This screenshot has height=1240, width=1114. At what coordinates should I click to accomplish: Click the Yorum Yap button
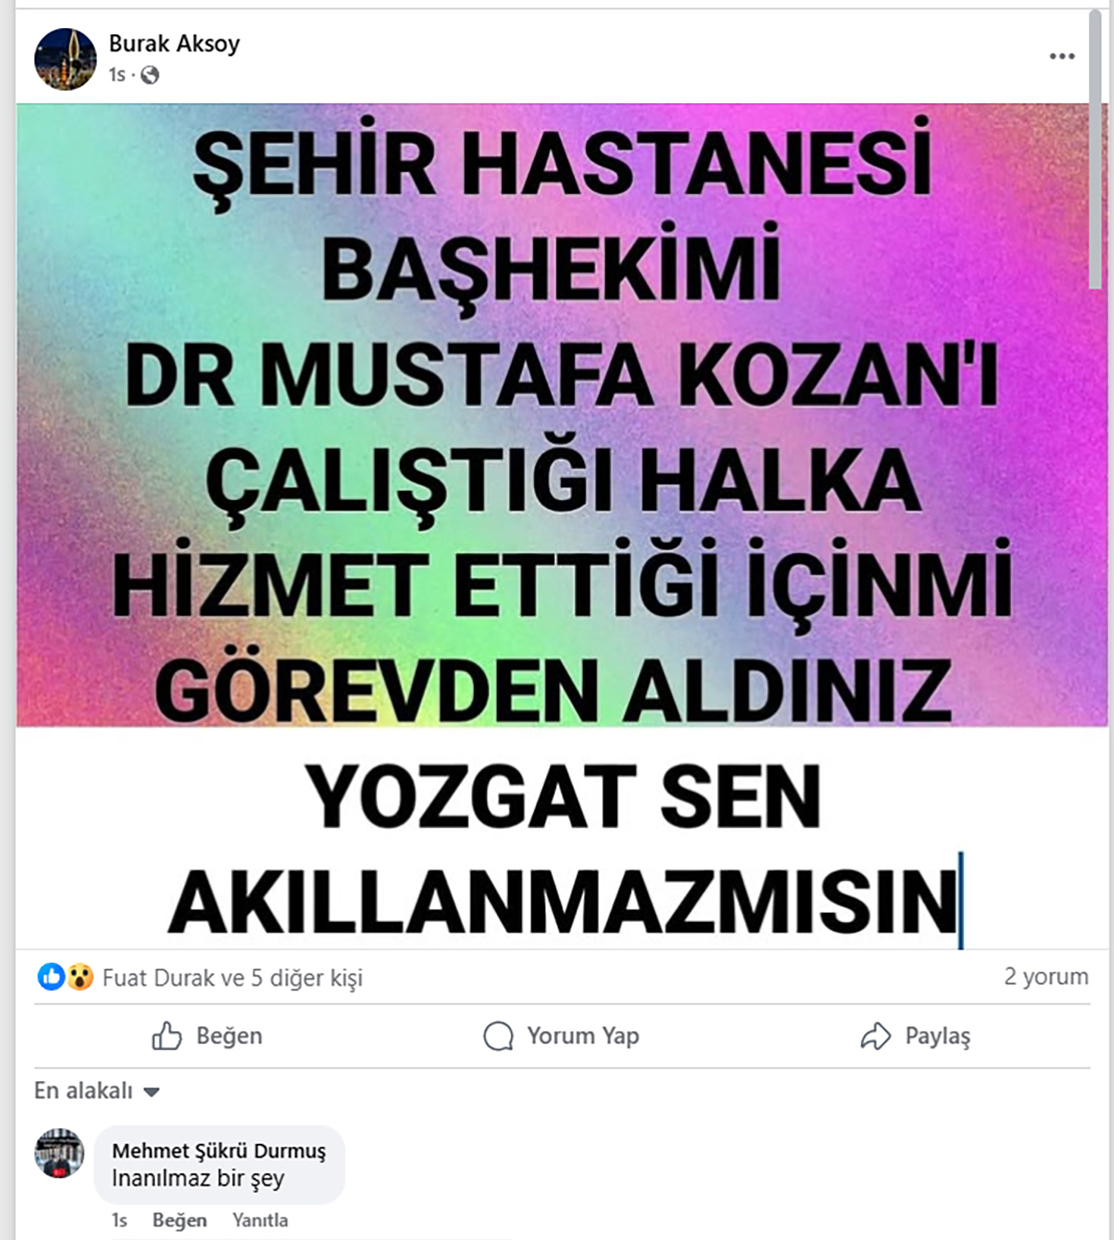[561, 1036]
